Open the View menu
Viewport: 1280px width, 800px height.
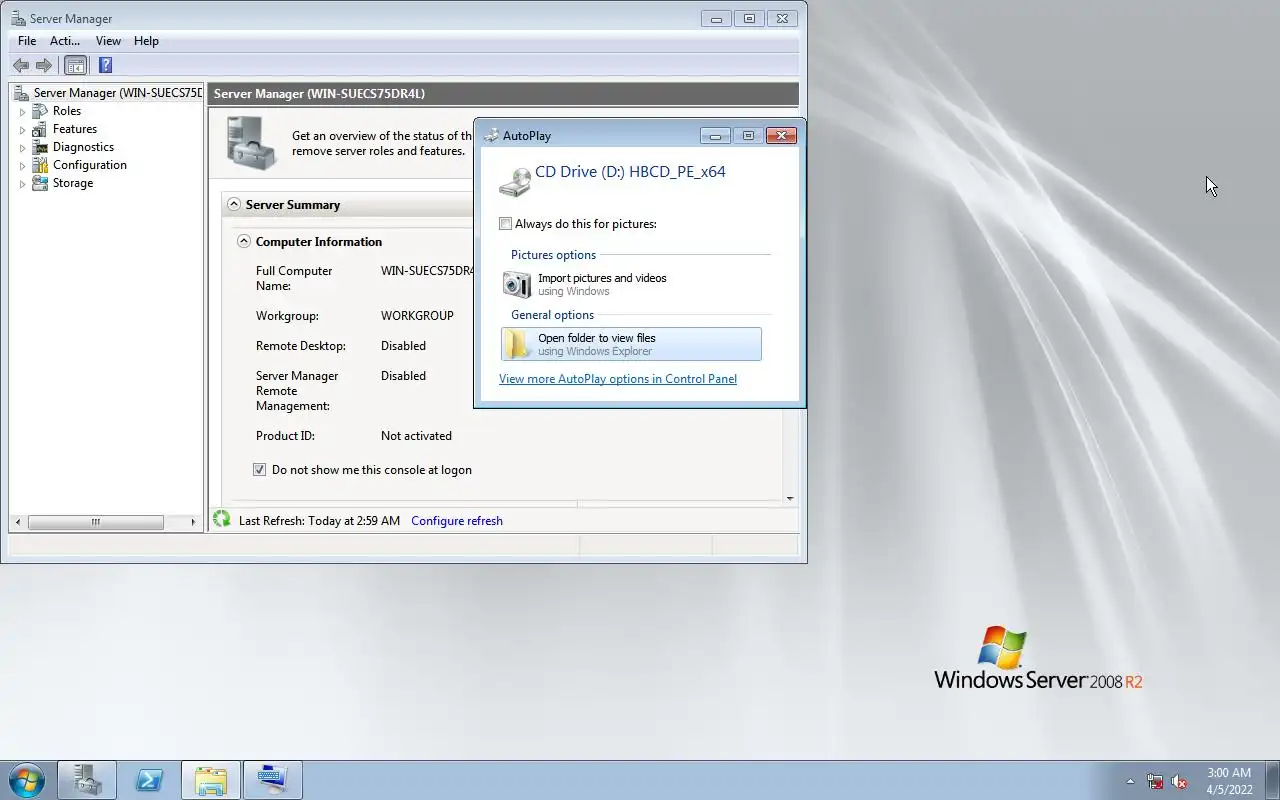[108, 41]
